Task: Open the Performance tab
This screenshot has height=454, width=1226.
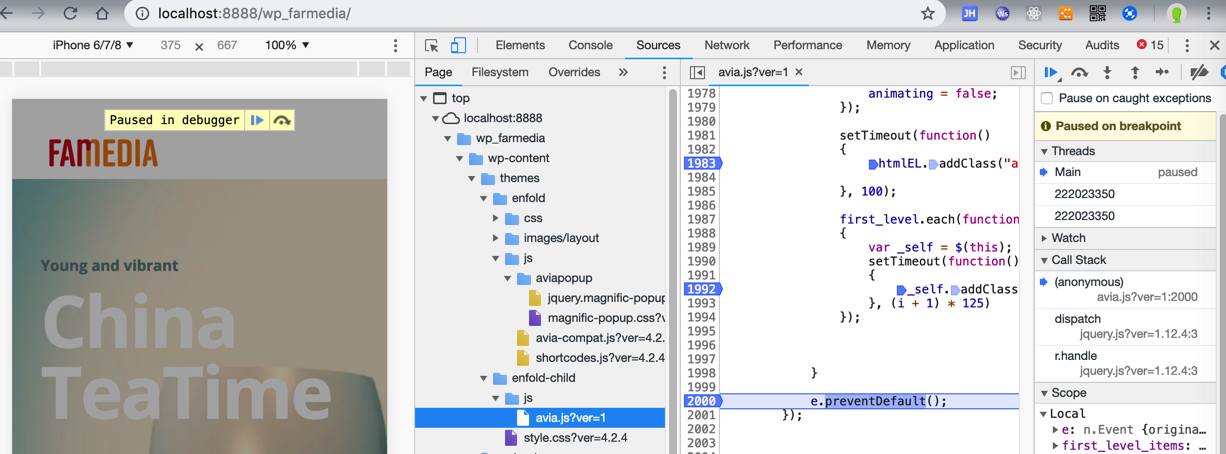Action: coord(807,45)
